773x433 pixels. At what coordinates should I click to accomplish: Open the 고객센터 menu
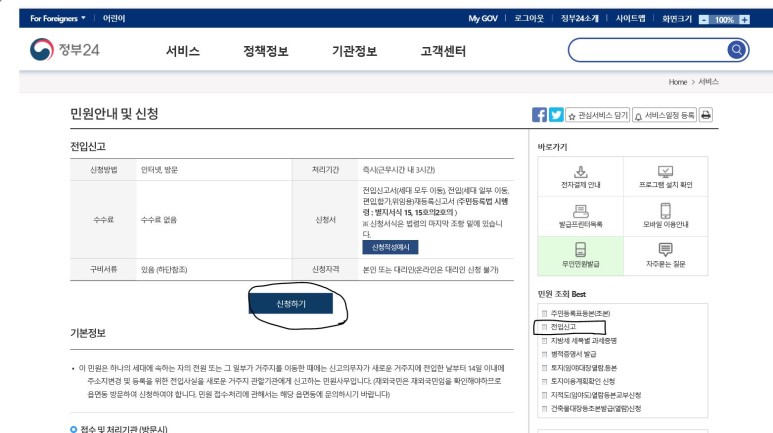443,51
